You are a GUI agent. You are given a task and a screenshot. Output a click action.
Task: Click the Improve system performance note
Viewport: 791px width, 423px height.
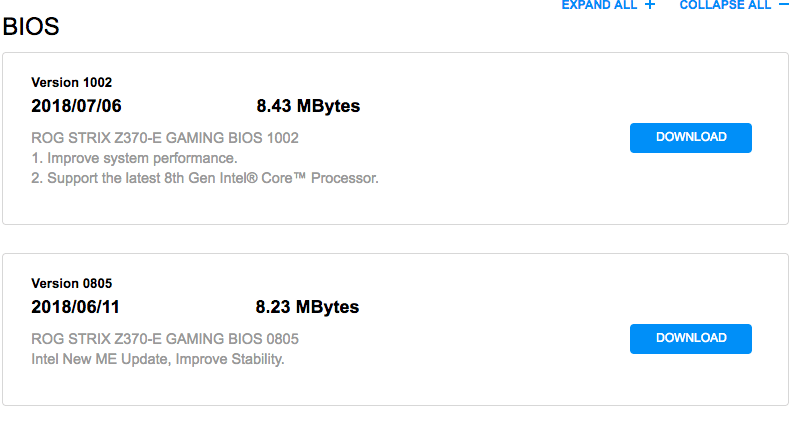[134, 158]
